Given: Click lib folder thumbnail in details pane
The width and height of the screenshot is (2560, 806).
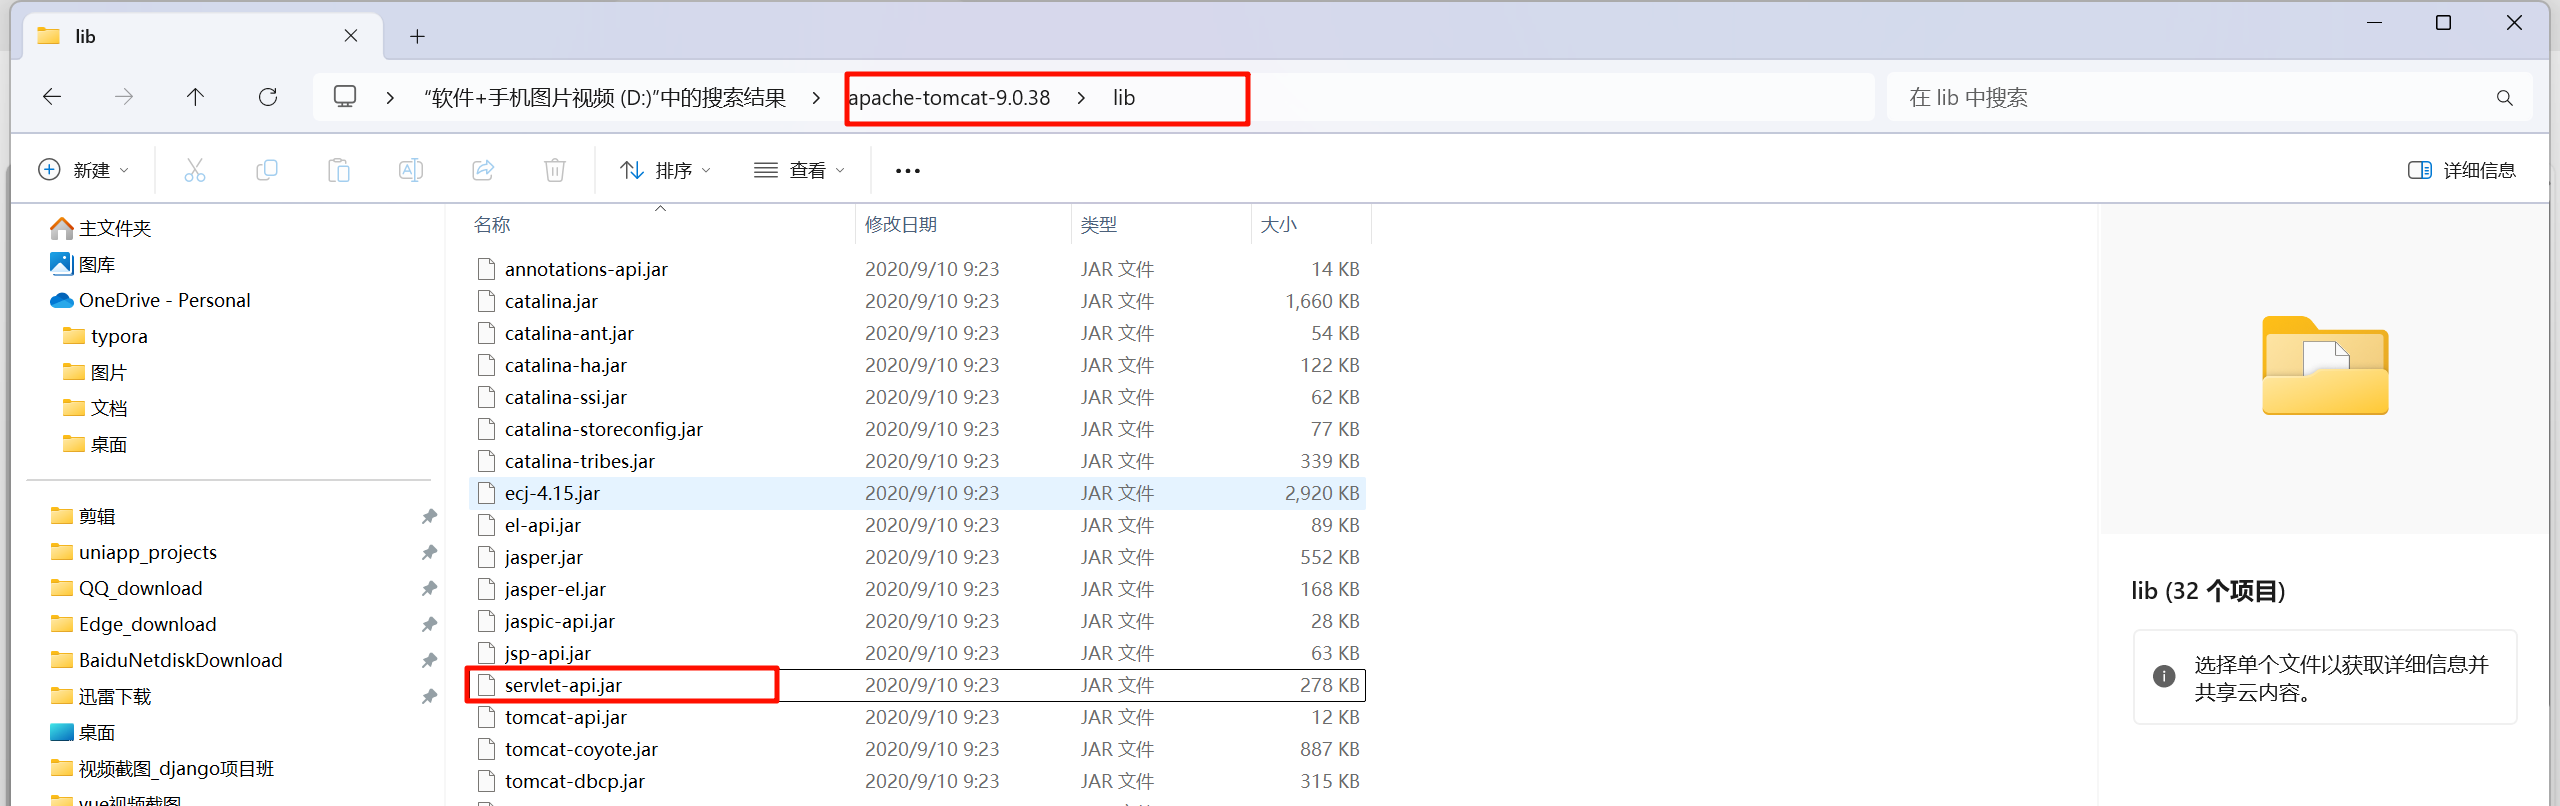Looking at the screenshot, I should click(2326, 365).
